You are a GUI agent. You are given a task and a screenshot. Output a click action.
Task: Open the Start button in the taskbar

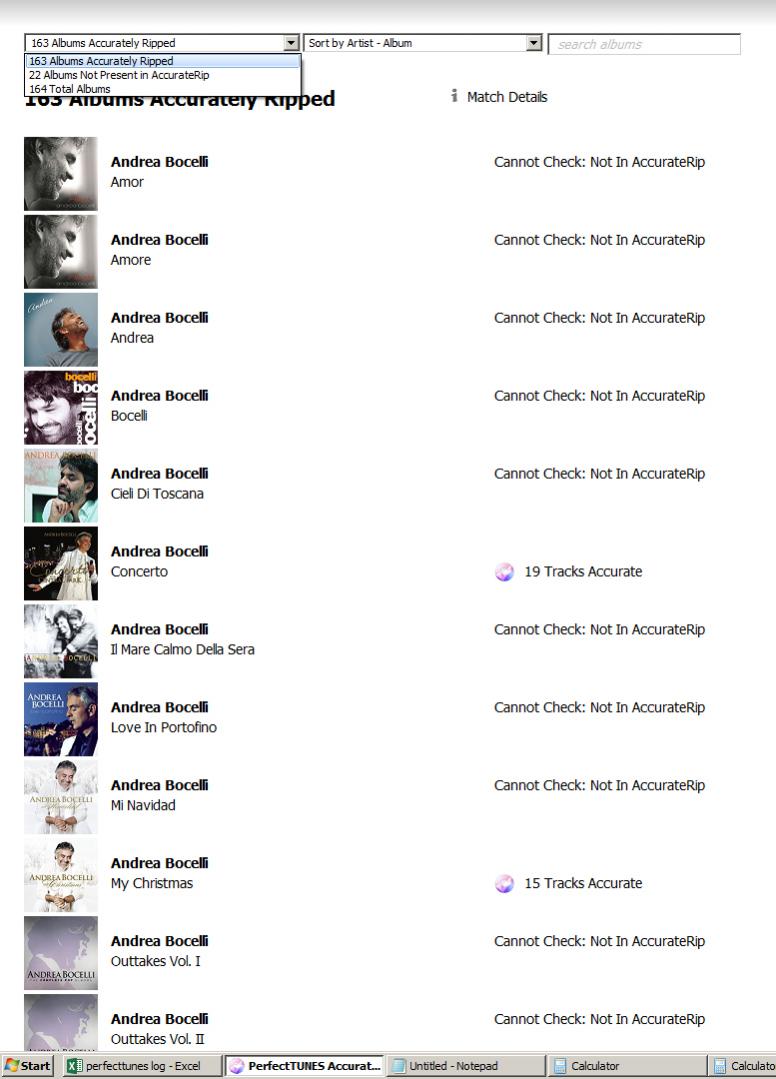pyautogui.click(x=28, y=1066)
